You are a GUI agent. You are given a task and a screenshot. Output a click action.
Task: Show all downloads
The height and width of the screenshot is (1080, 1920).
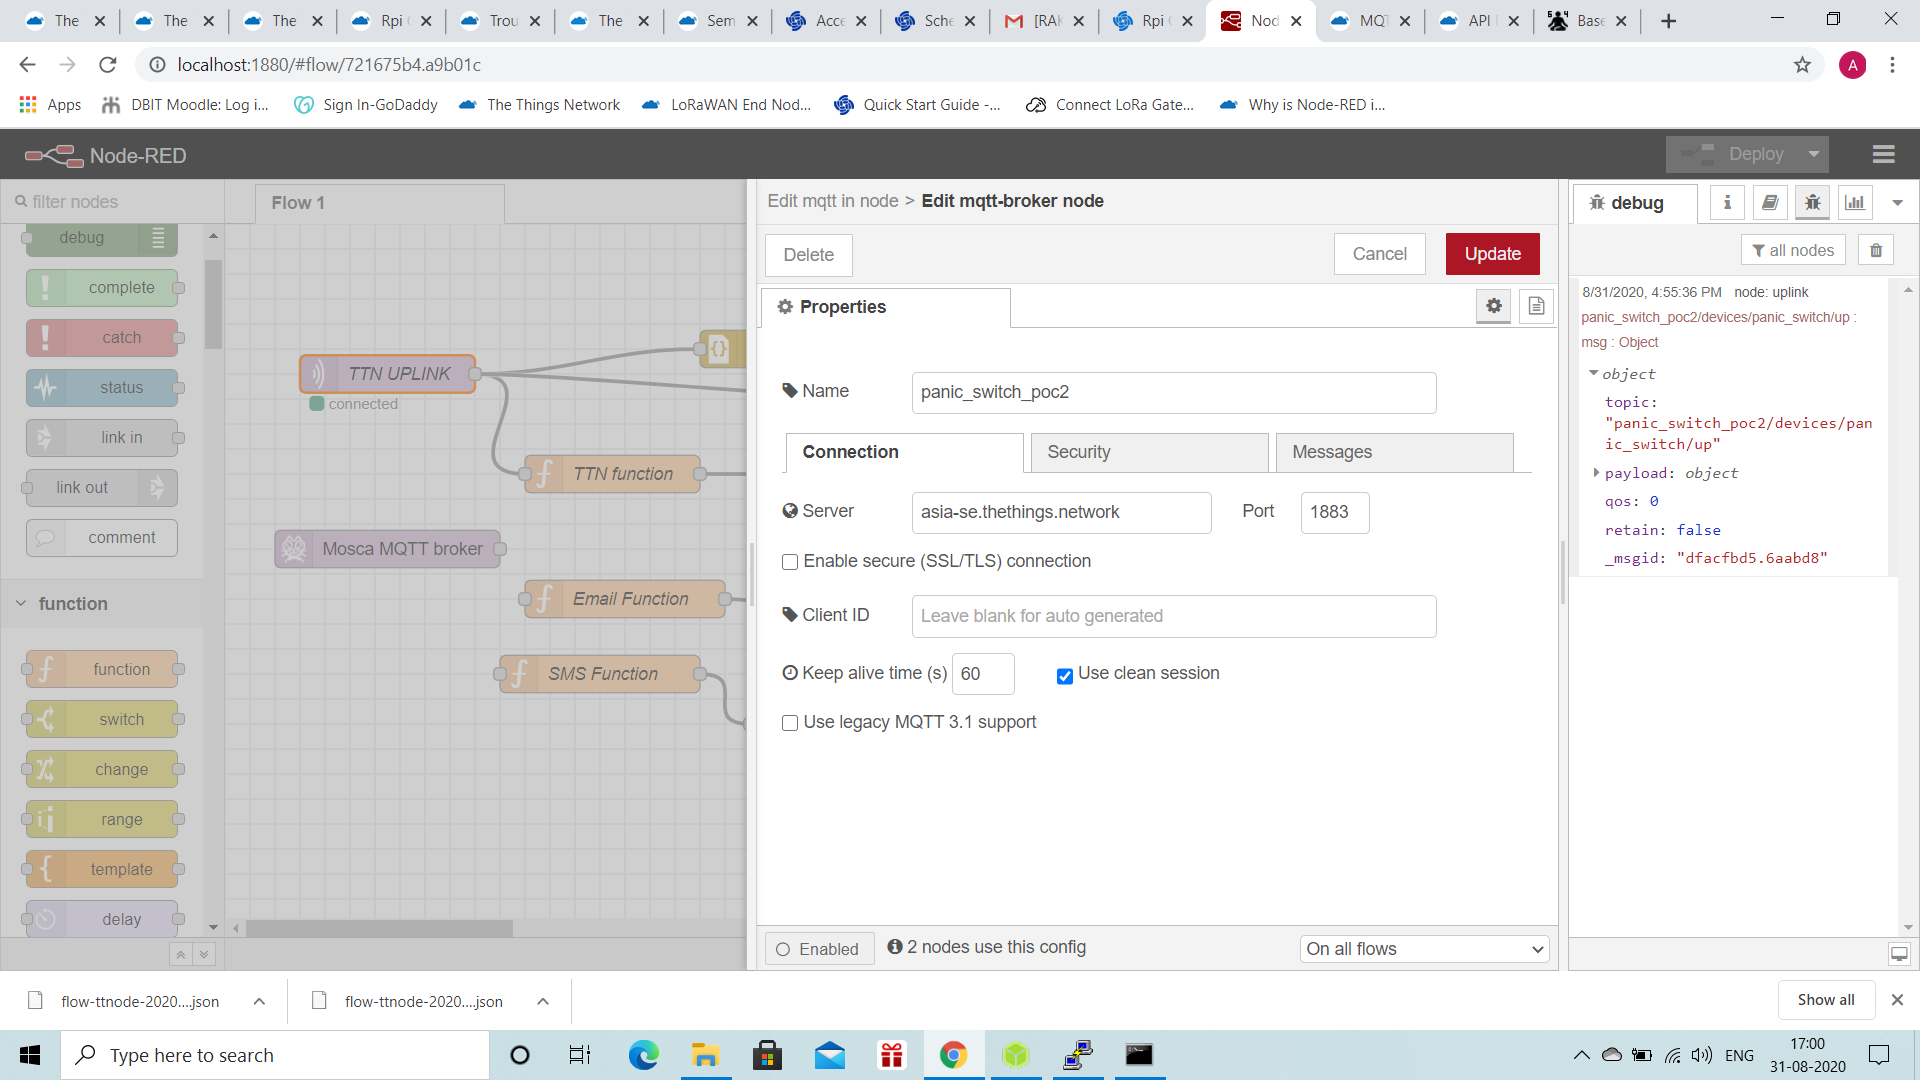(x=1825, y=1000)
